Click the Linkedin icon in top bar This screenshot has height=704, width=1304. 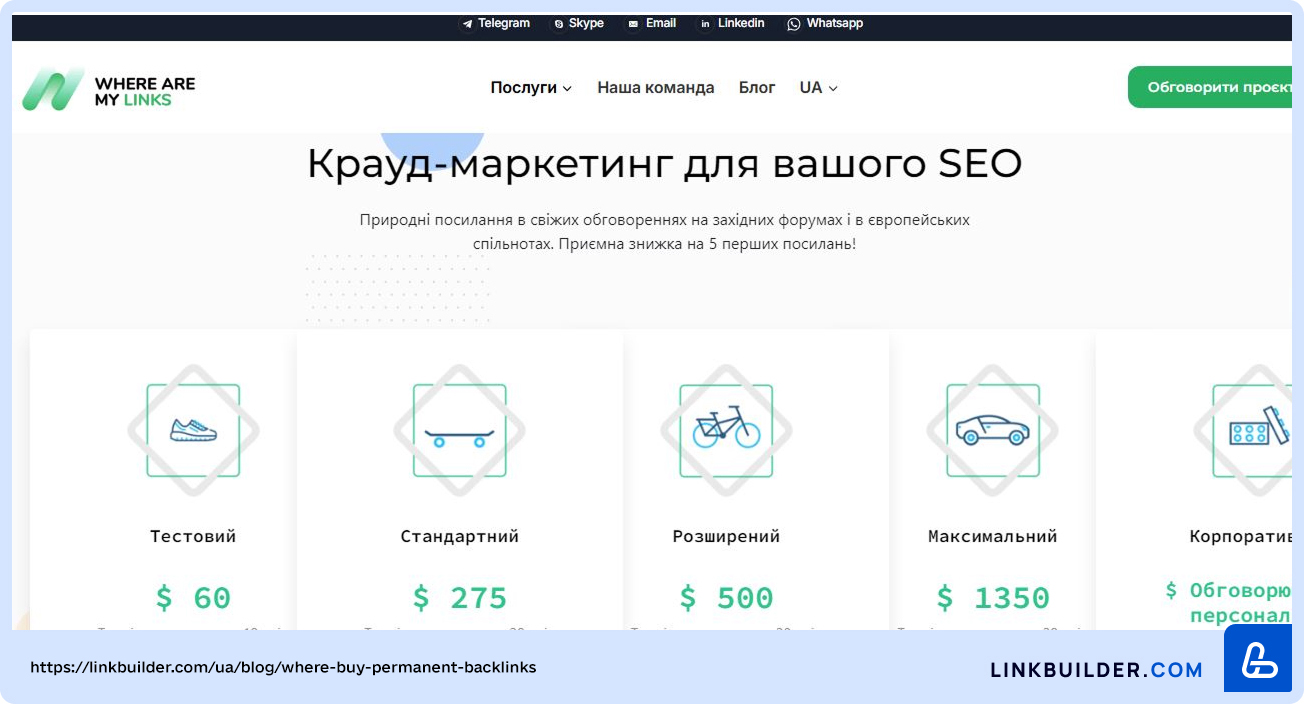click(705, 24)
